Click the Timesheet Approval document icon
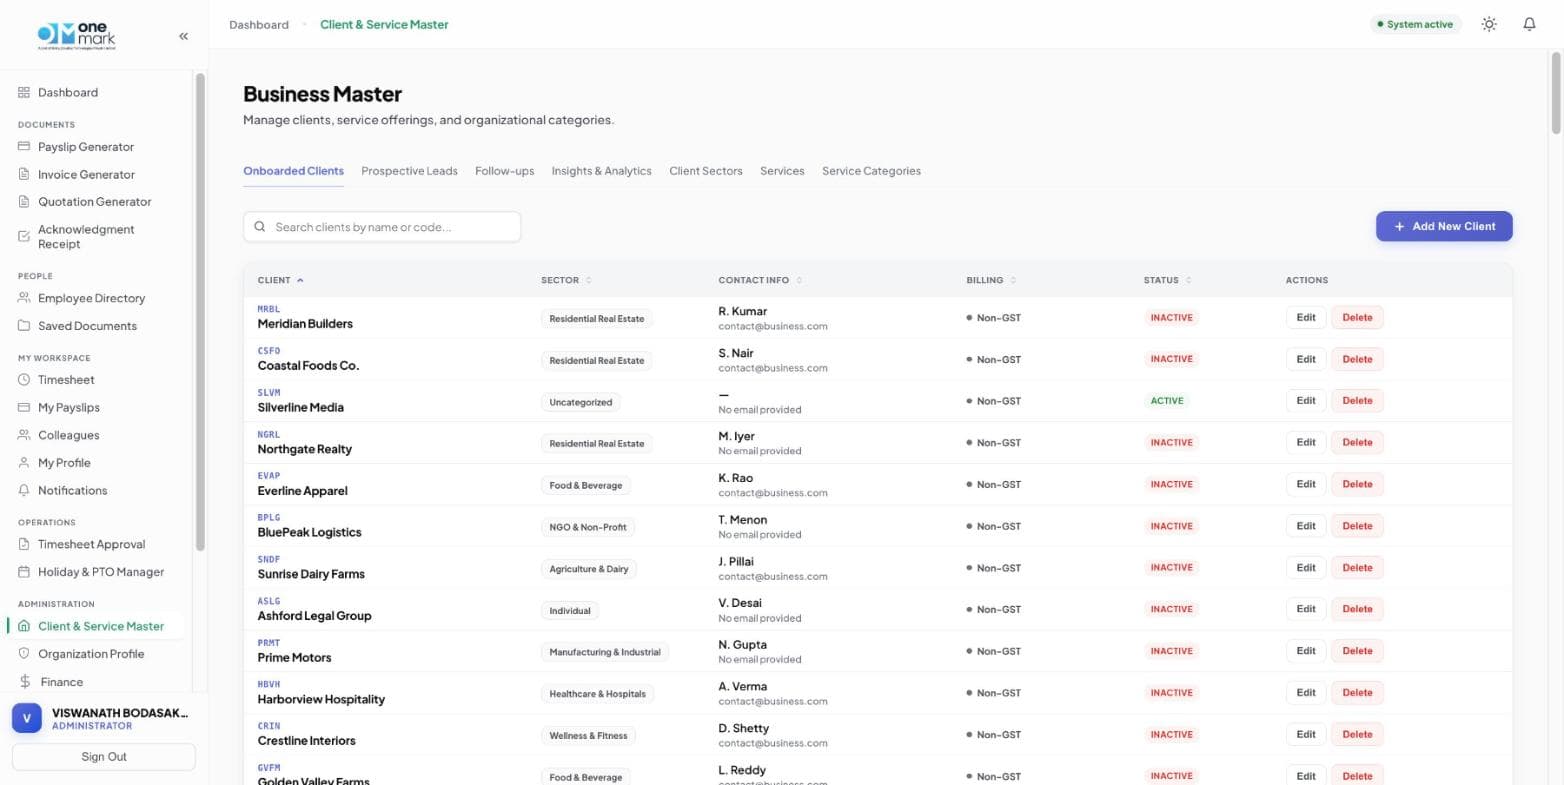Image resolution: width=1564 pixels, height=785 pixels. pyautogui.click(x=24, y=544)
